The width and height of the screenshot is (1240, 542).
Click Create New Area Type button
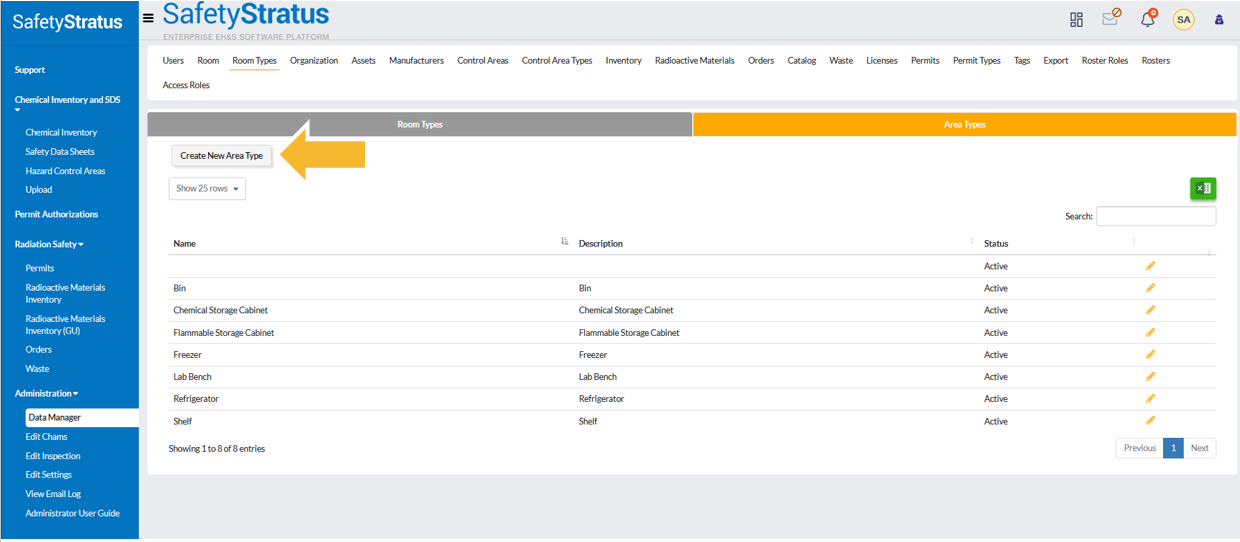point(222,156)
